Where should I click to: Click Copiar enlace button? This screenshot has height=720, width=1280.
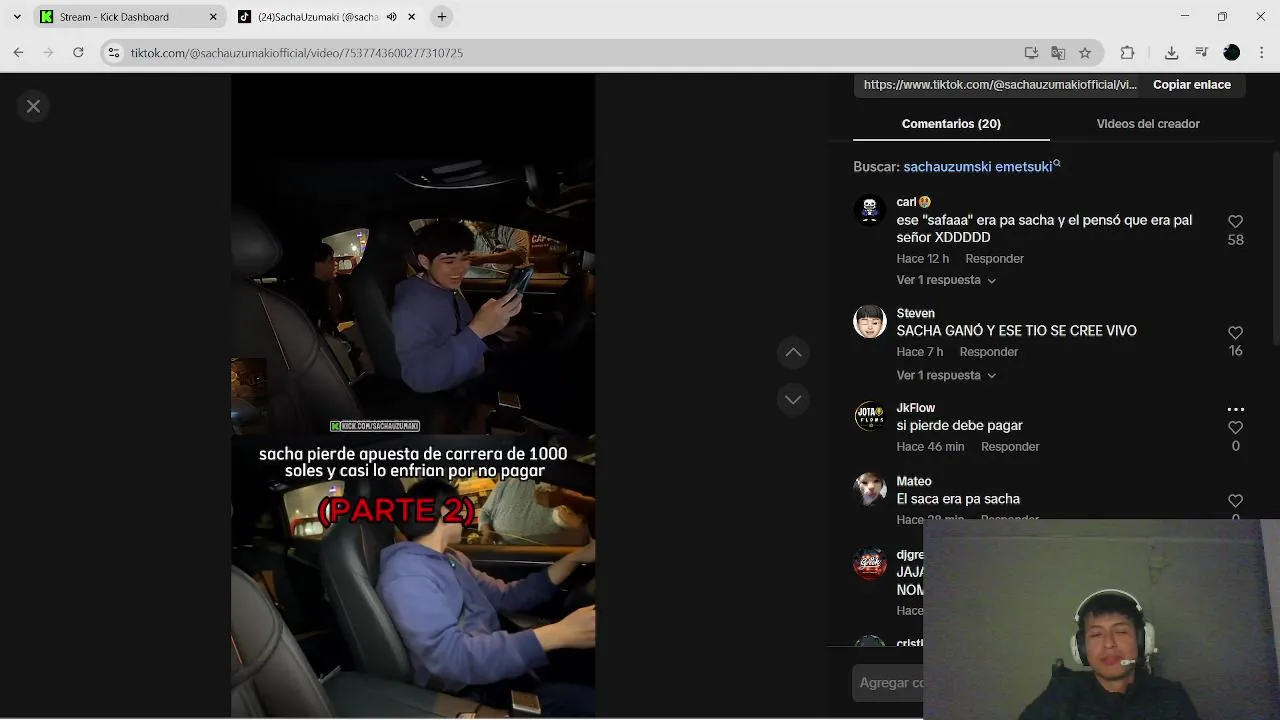[1192, 85]
